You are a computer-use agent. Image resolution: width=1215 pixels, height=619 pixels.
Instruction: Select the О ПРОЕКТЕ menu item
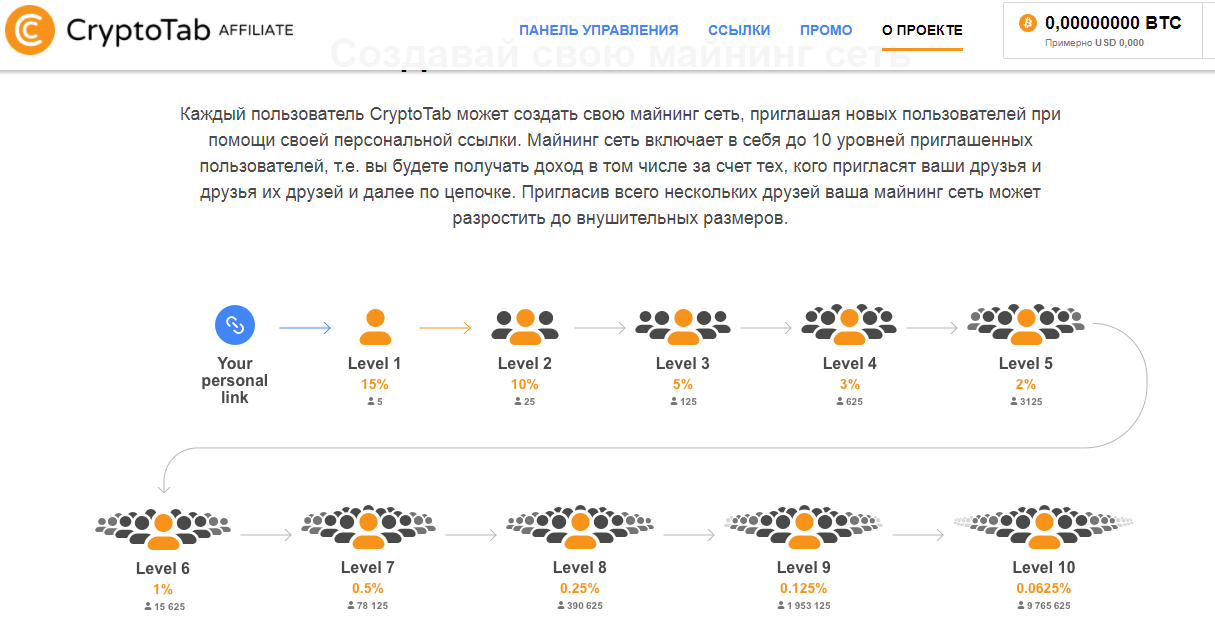[x=920, y=29]
